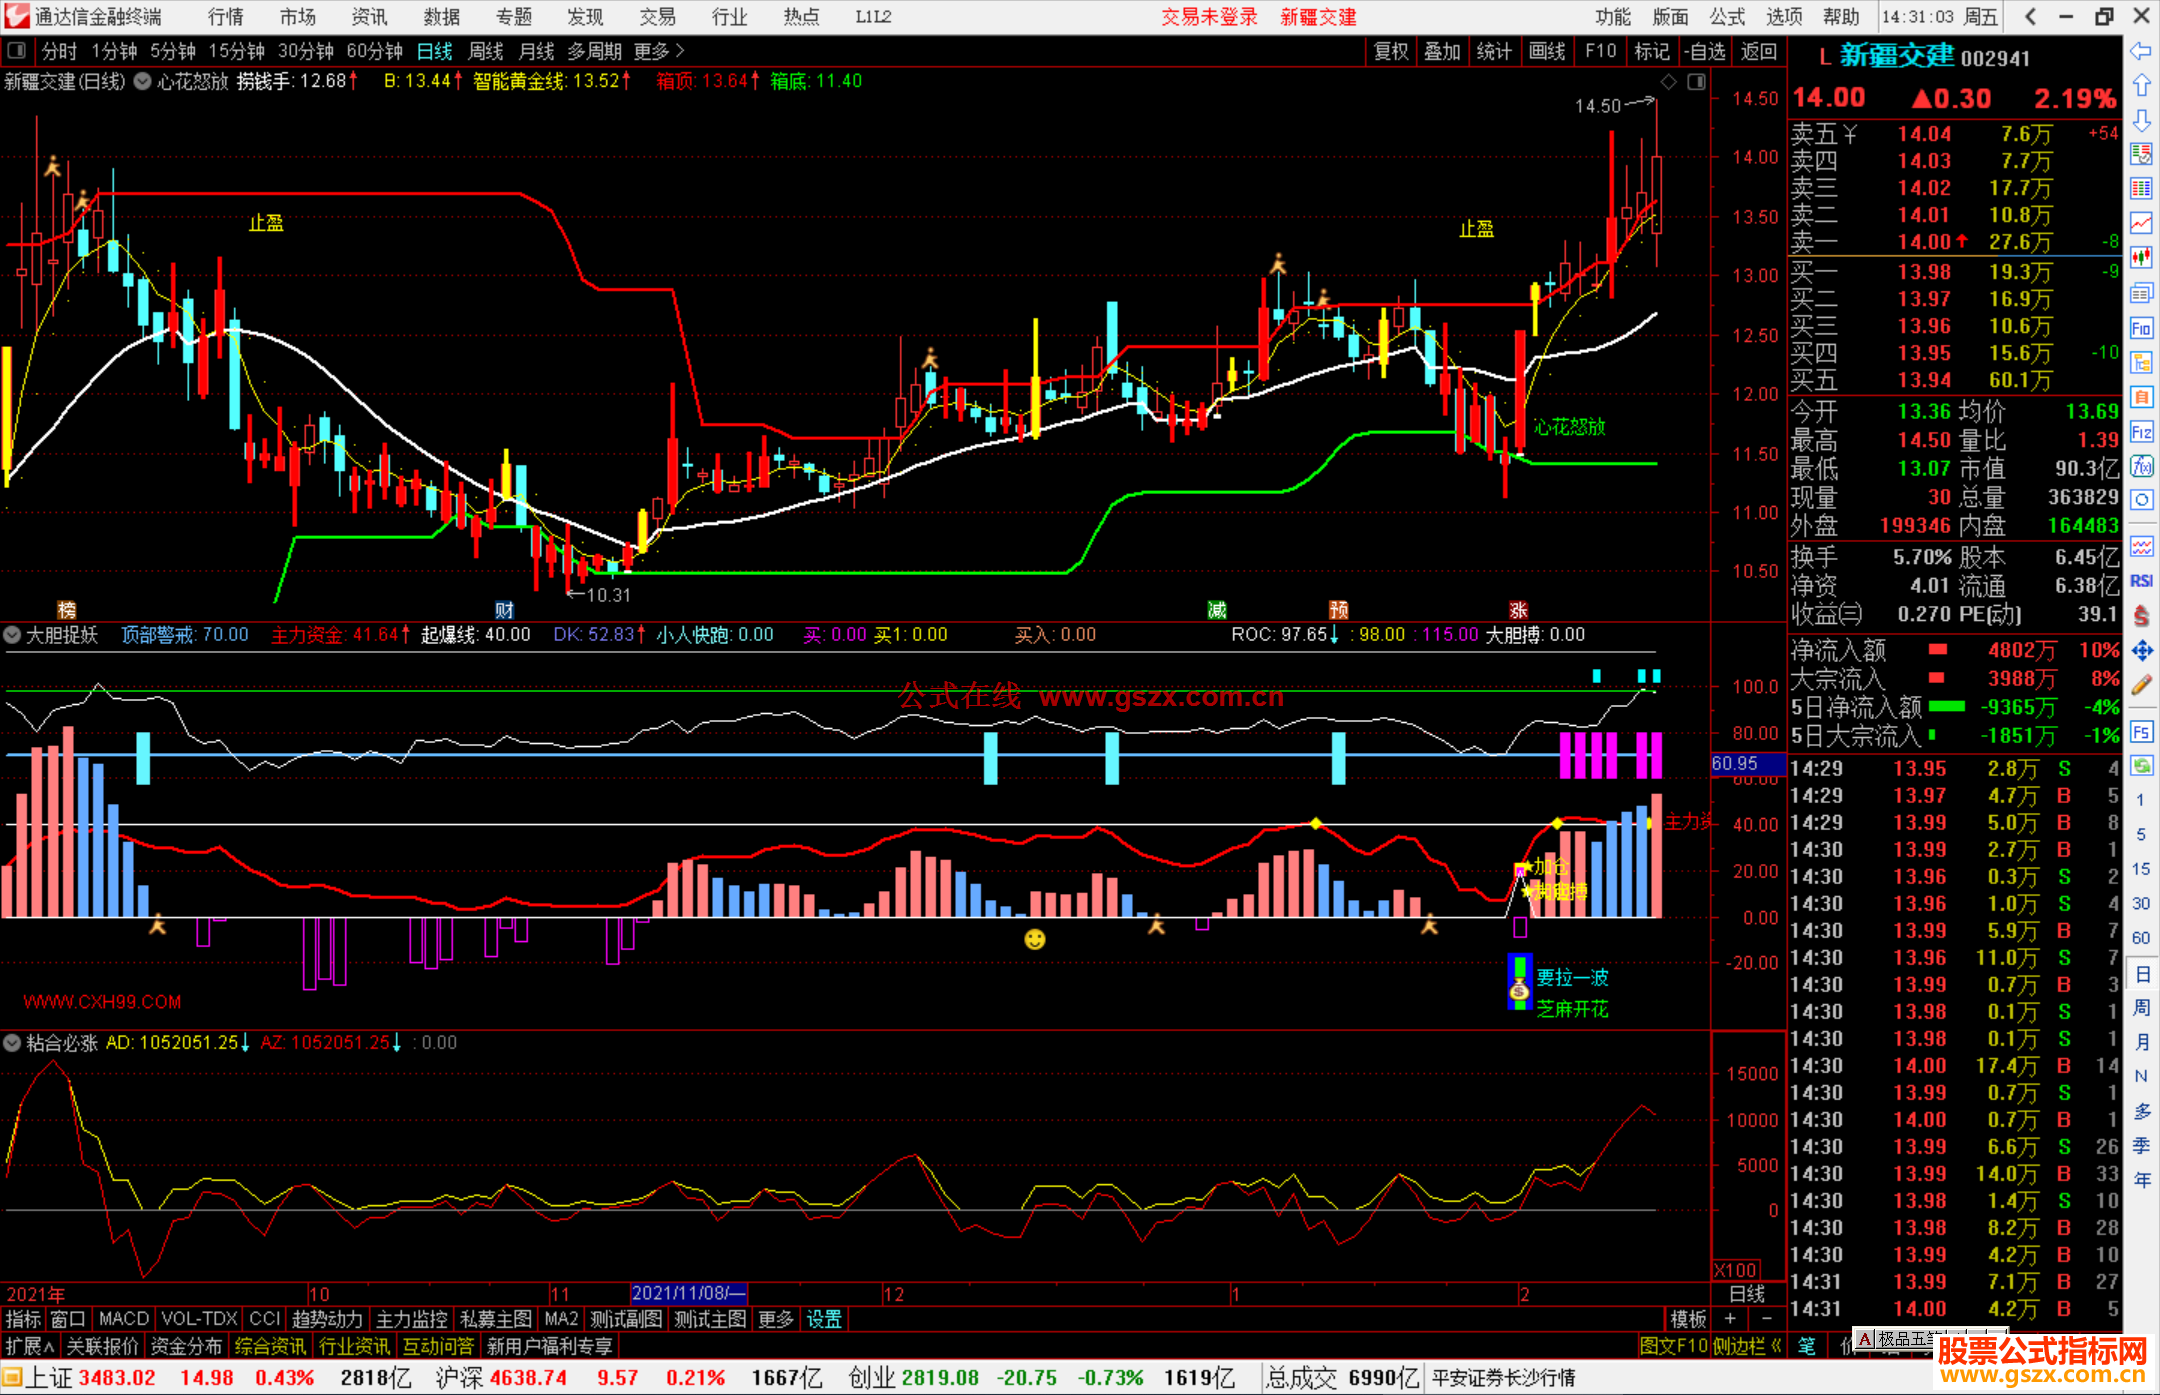
Task: Toggle the 粘合必涨 indicator round button
Action: click(12, 1043)
